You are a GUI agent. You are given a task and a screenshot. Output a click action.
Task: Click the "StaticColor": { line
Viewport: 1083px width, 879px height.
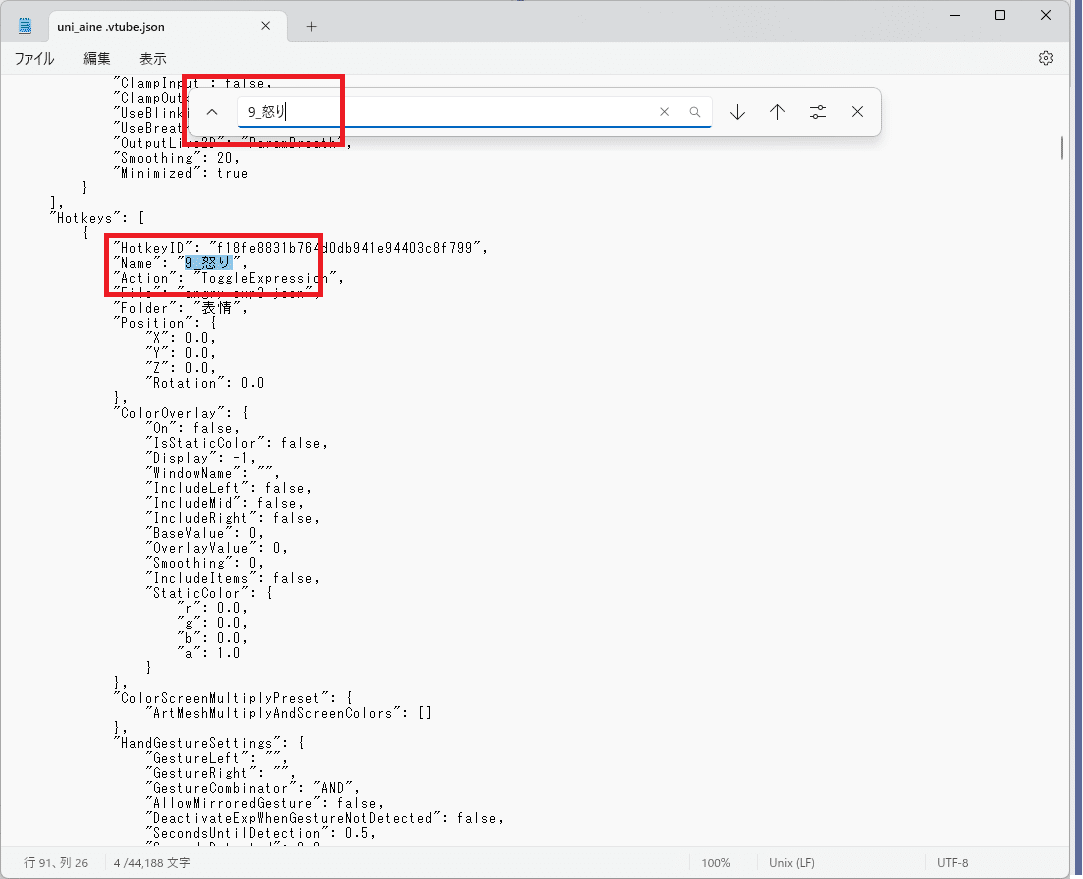coord(209,593)
